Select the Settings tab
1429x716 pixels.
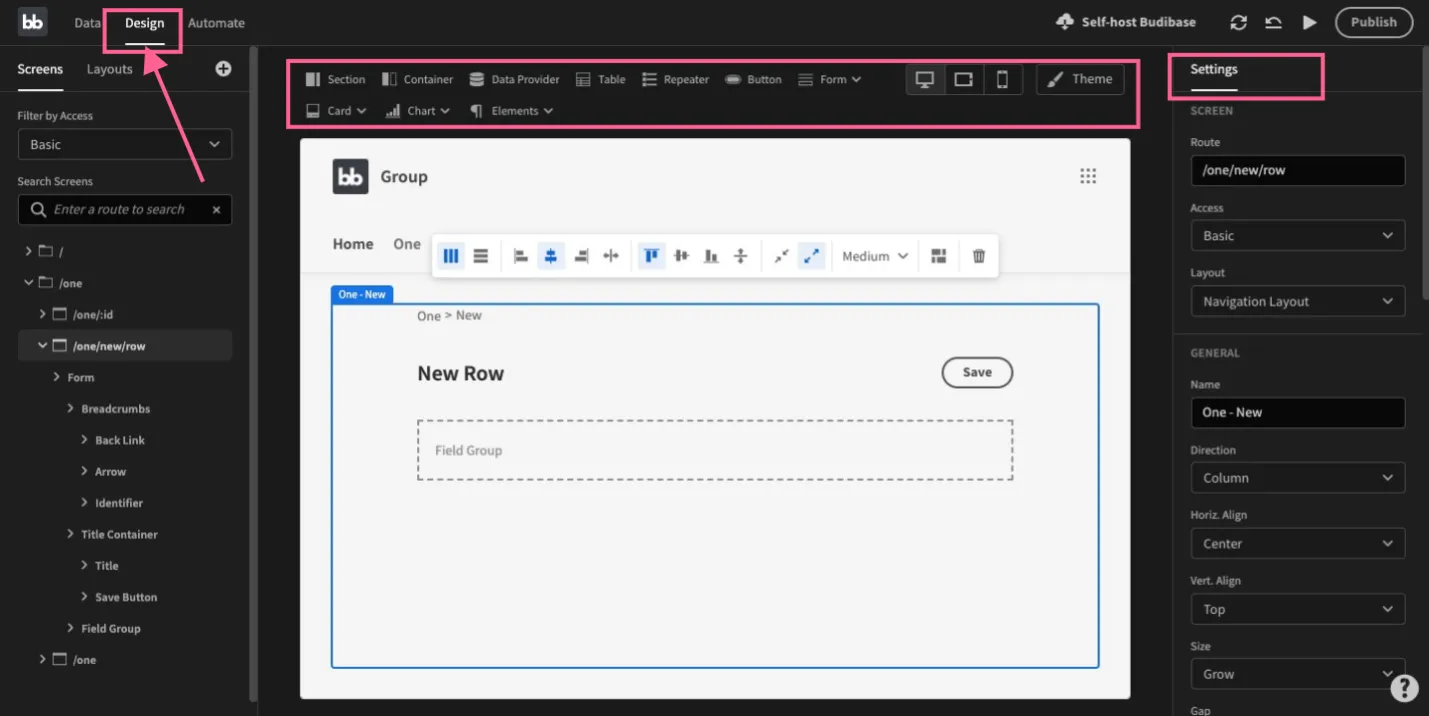(x=1214, y=69)
